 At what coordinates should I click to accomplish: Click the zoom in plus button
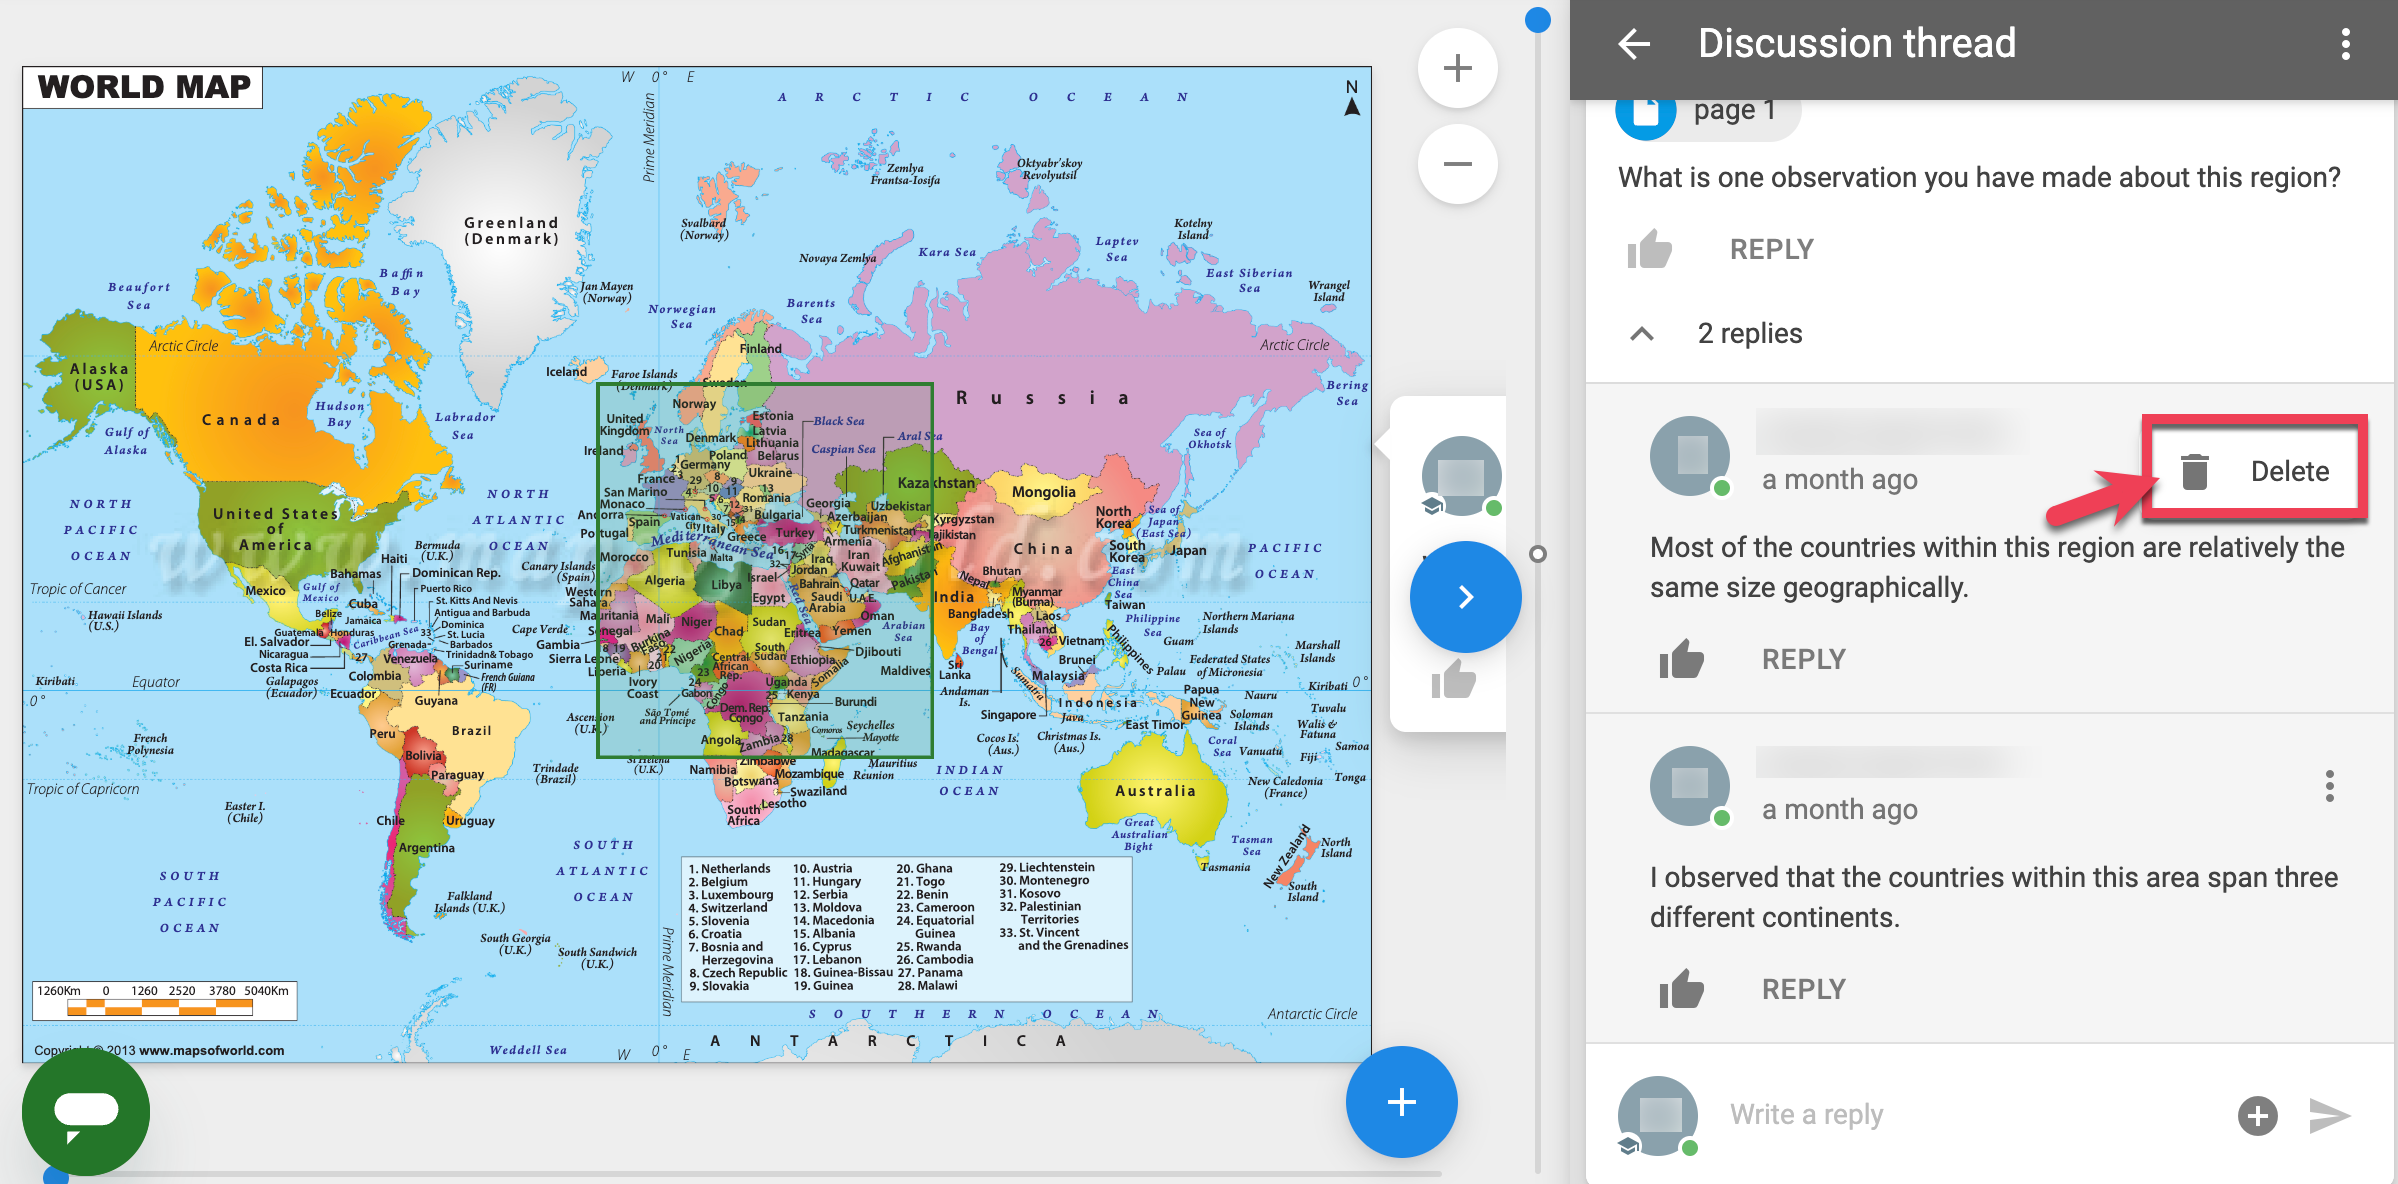tap(1457, 68)
